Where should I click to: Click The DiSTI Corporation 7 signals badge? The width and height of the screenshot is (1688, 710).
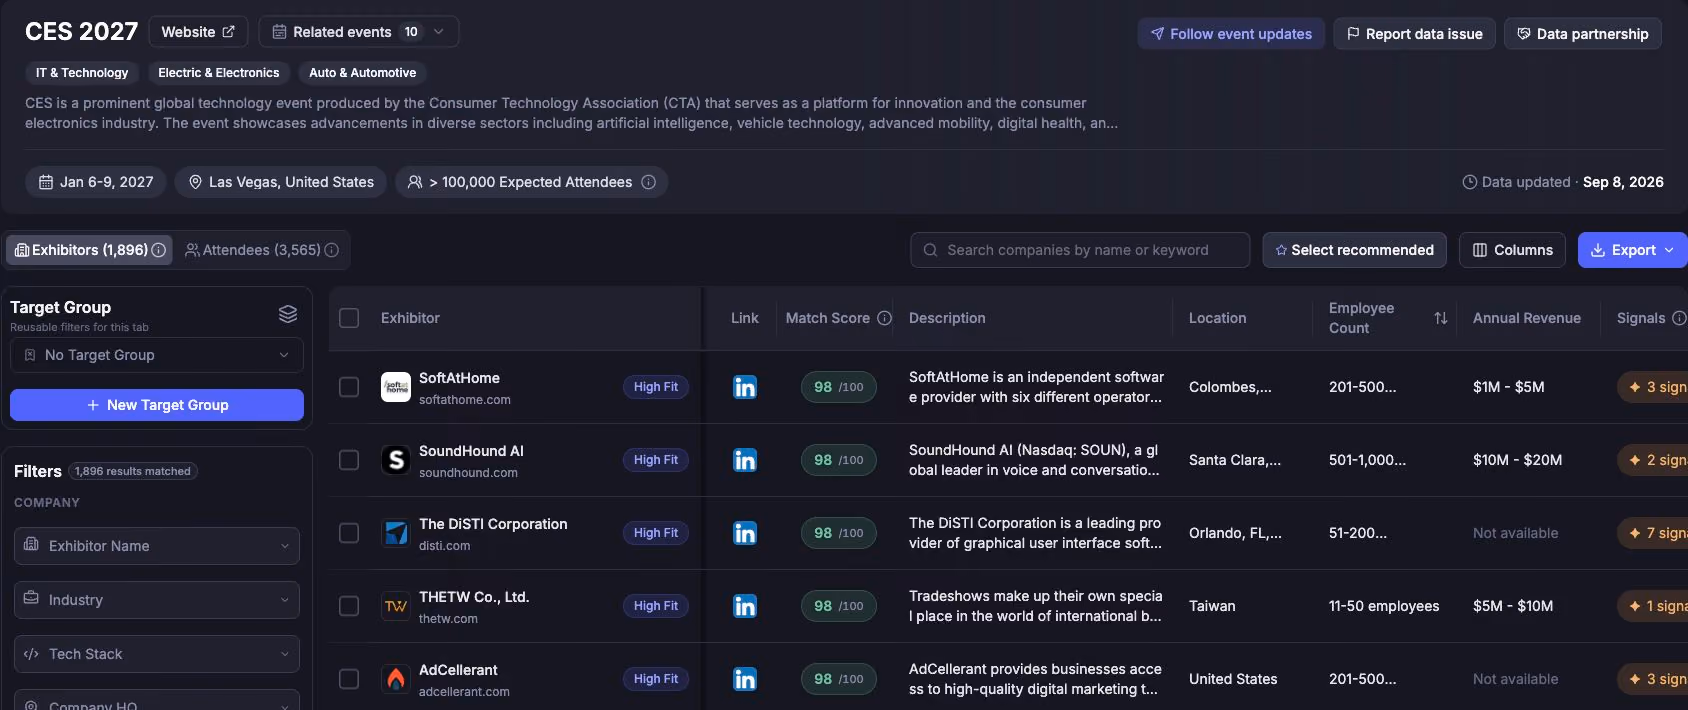click(1653, 533)
